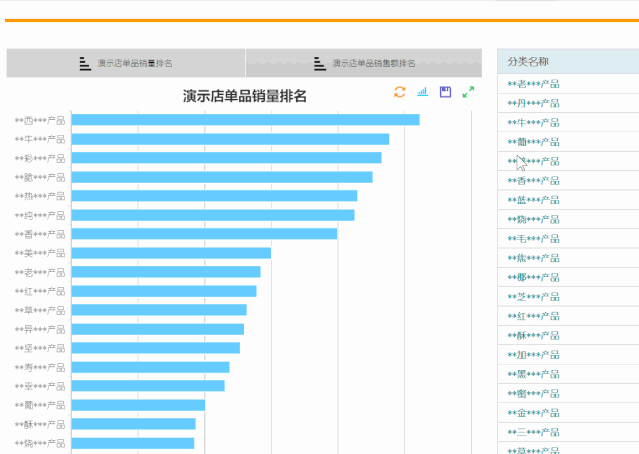Click the bar icon in 演示店单品销售额排名 tab
This screenshot has width=639, height=454.
(x=320, y=63)
